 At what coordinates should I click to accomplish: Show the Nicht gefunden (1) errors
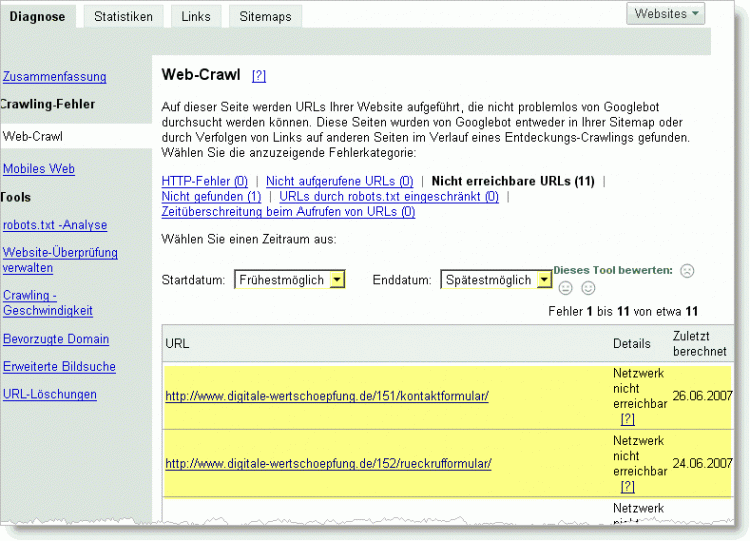211,197
